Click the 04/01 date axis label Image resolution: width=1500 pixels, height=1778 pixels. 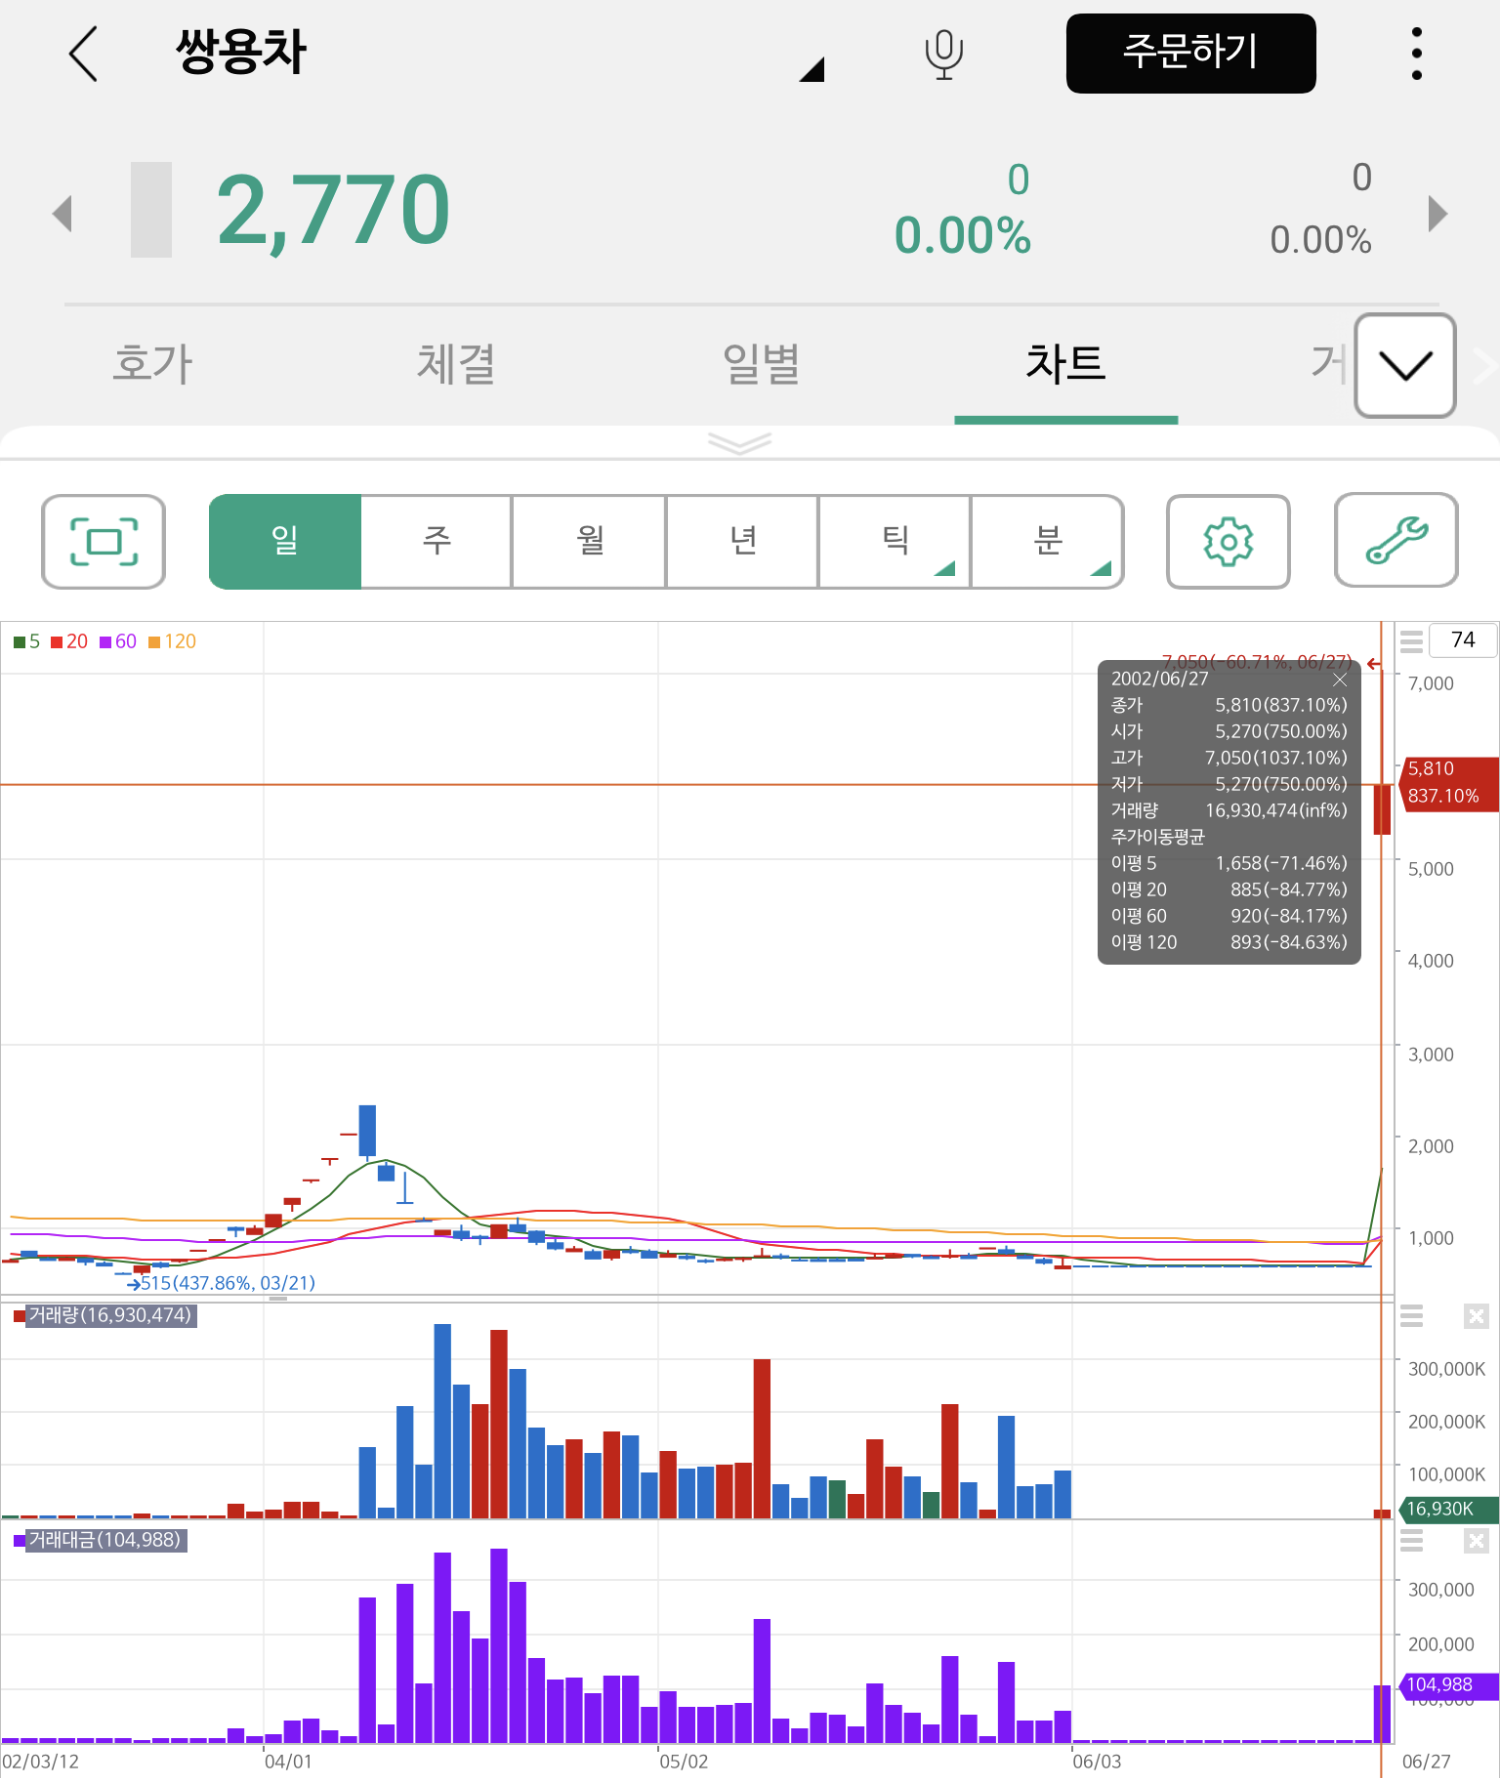(288, 1761)
